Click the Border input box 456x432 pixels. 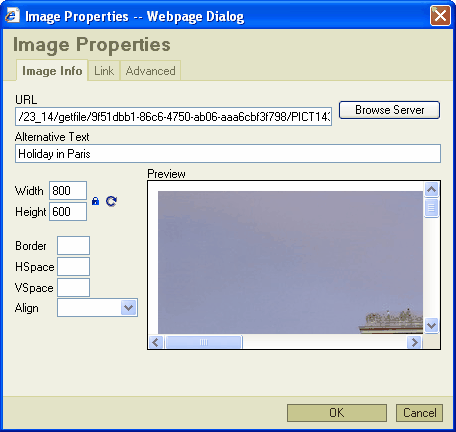coord(73,246)
